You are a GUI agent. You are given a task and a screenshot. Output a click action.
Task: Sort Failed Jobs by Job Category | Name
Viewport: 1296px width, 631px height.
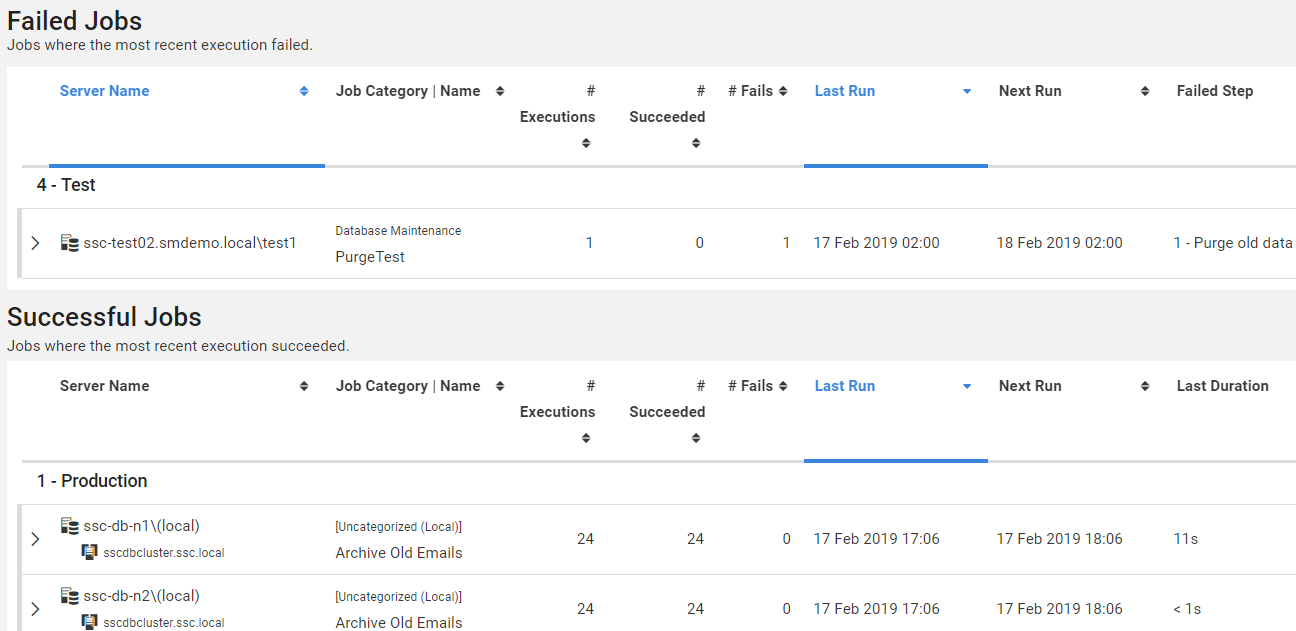click(408, 91)
